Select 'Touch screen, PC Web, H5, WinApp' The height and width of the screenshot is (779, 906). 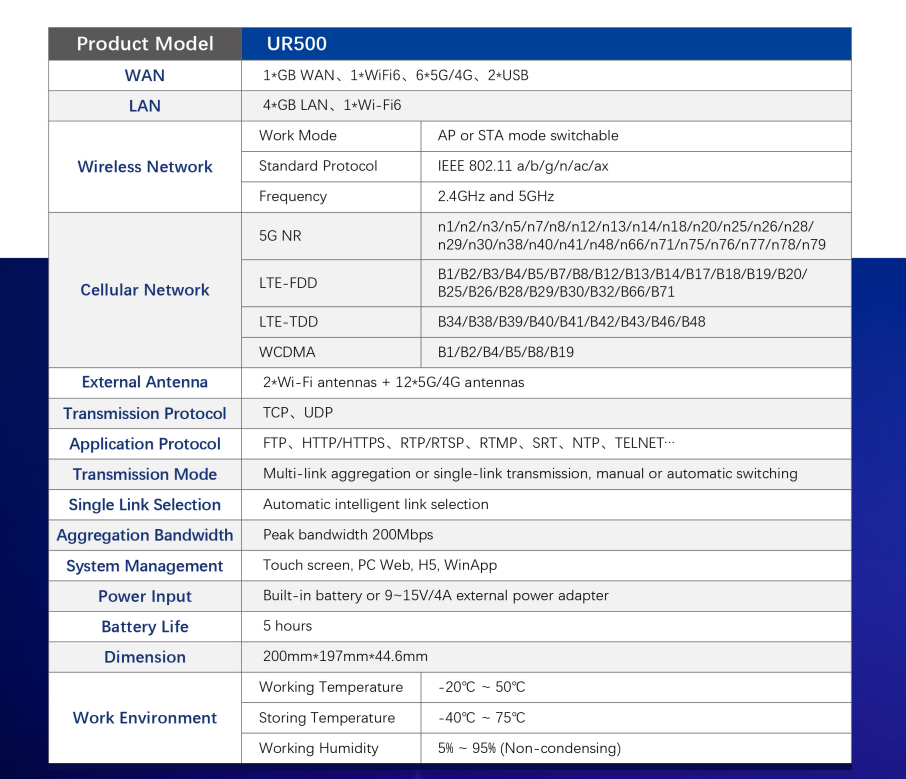pyautogui.click(x=380, y=566)
